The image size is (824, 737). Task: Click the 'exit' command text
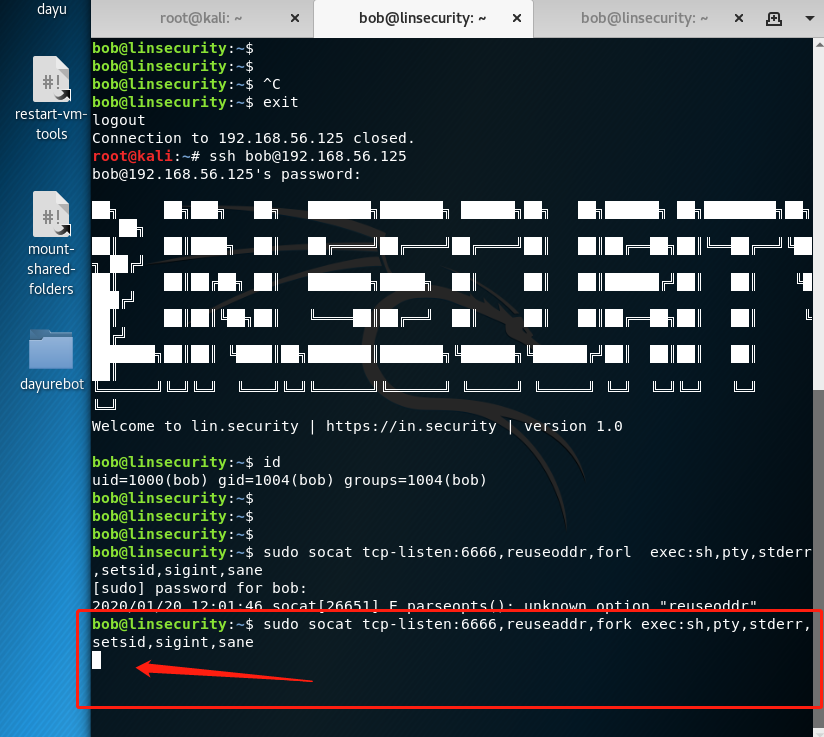pos(281,102)
